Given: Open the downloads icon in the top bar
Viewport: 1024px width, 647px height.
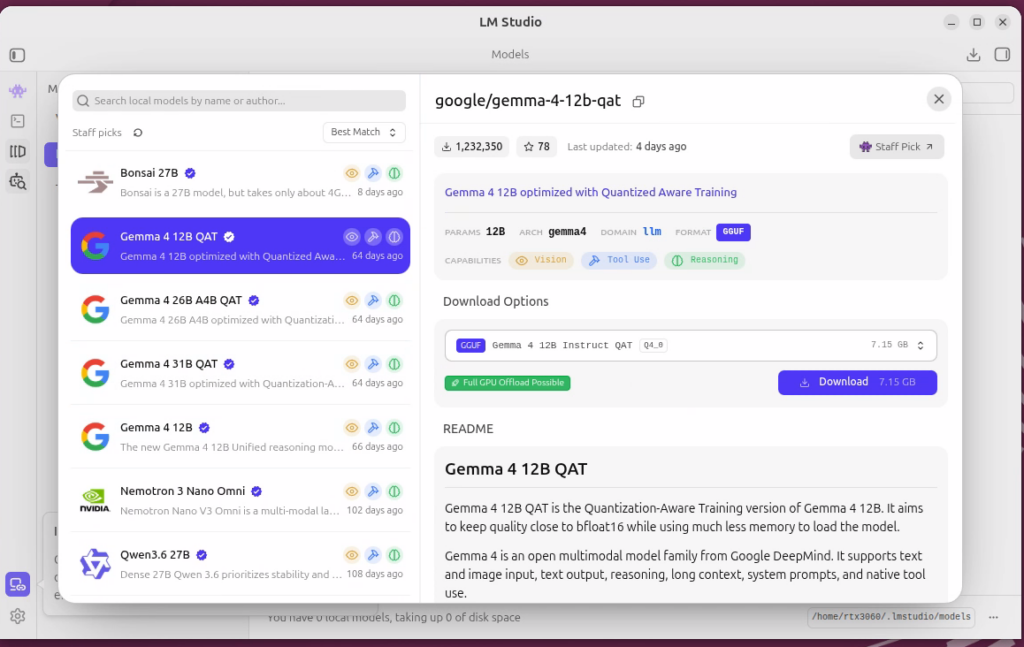Looking at the screenshot, I should click(973, 55).
